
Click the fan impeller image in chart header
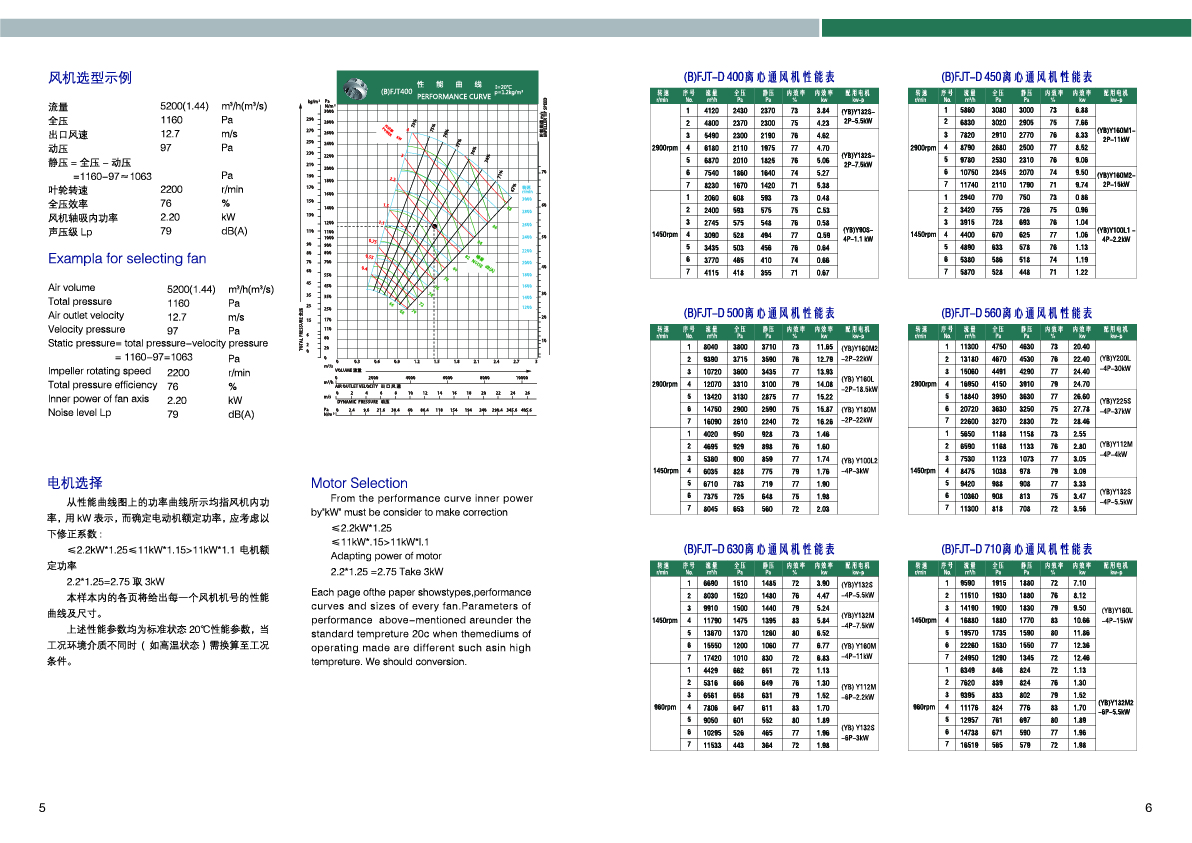[357, 88]
